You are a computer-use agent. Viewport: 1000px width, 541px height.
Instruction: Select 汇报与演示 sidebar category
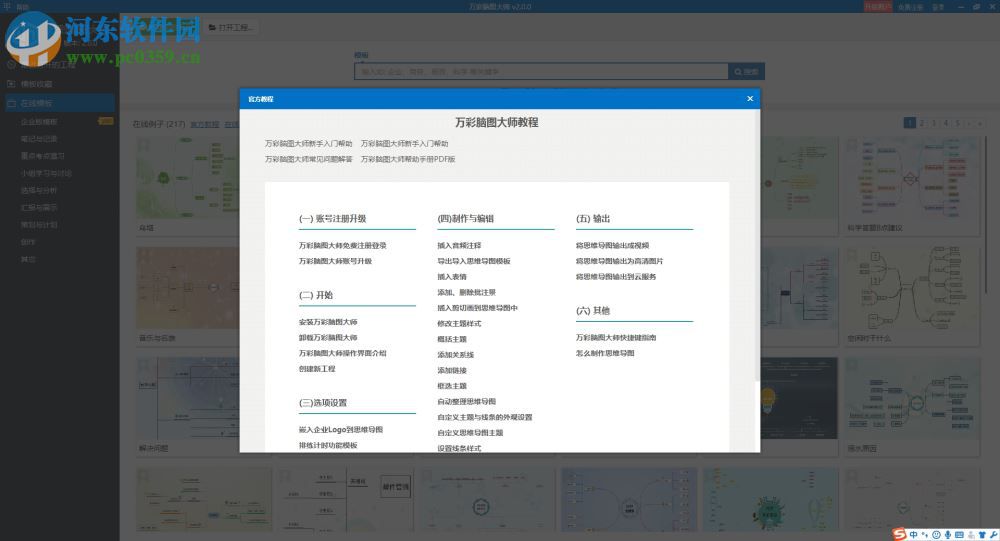pos(39,207)
